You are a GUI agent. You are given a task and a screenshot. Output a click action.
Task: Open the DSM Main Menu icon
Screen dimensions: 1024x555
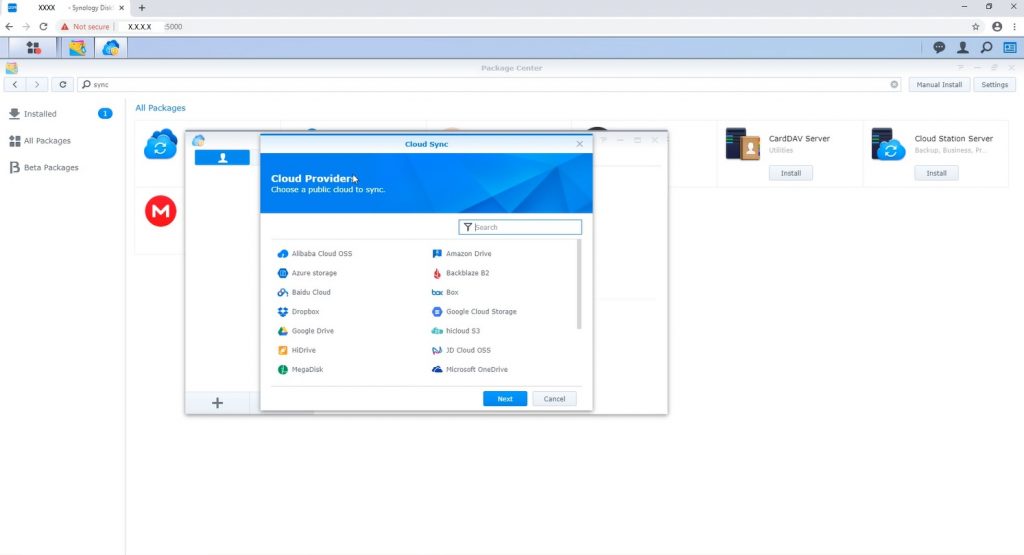33,48
